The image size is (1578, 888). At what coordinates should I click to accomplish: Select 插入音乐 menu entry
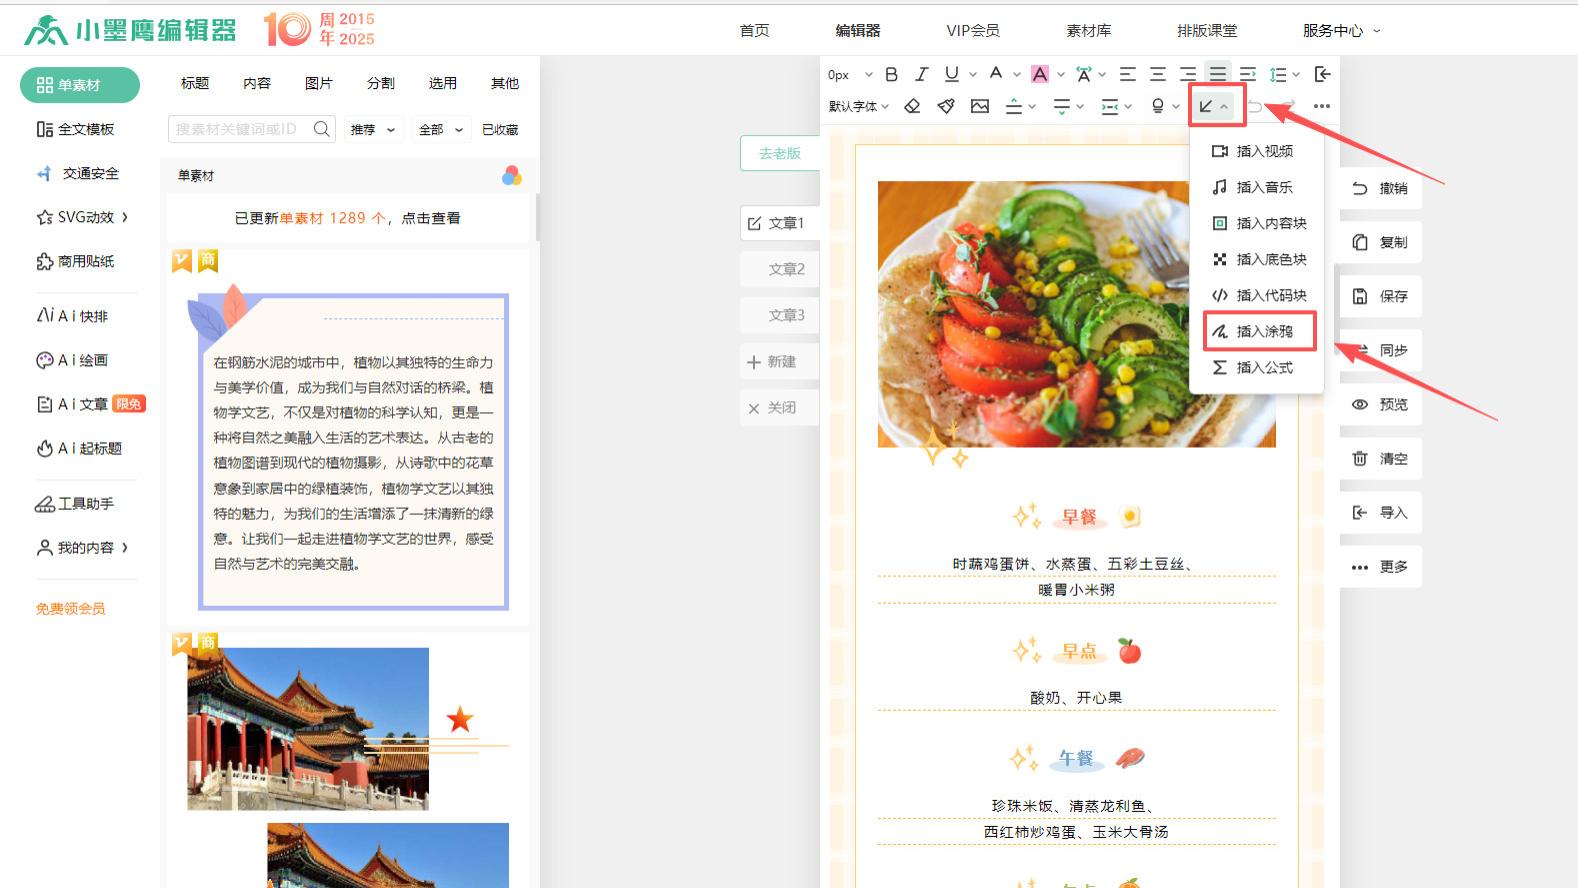1256,187
